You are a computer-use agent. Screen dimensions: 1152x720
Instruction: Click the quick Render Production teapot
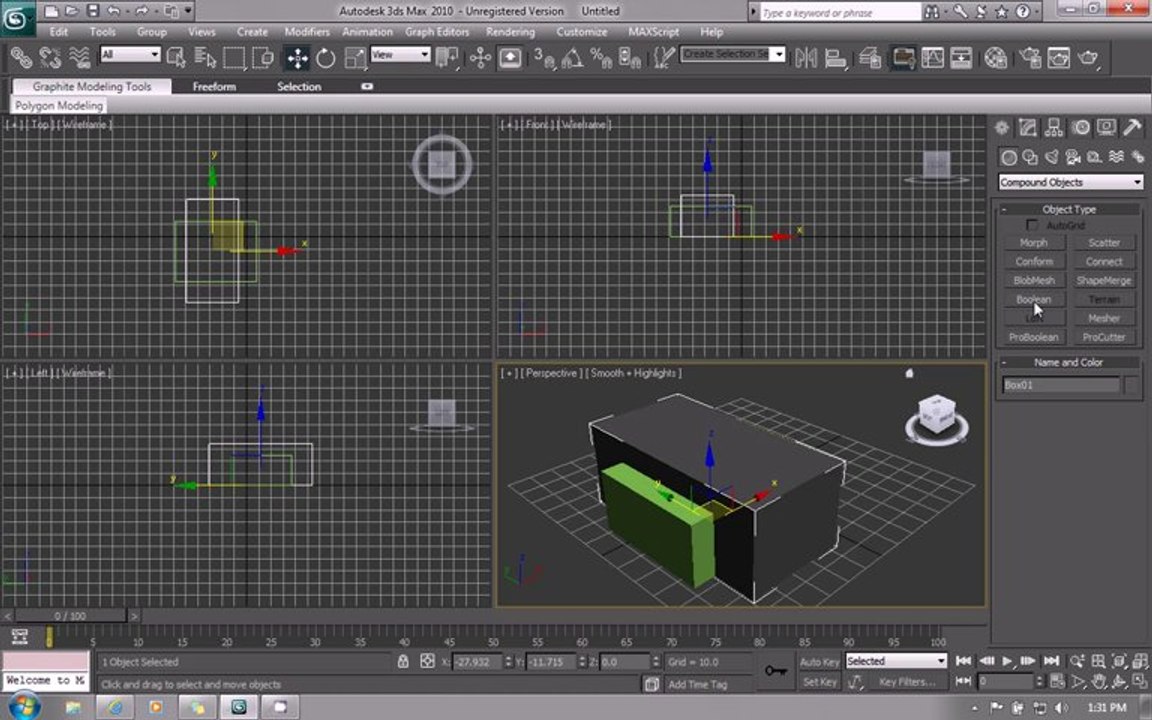coord(1088,57)
